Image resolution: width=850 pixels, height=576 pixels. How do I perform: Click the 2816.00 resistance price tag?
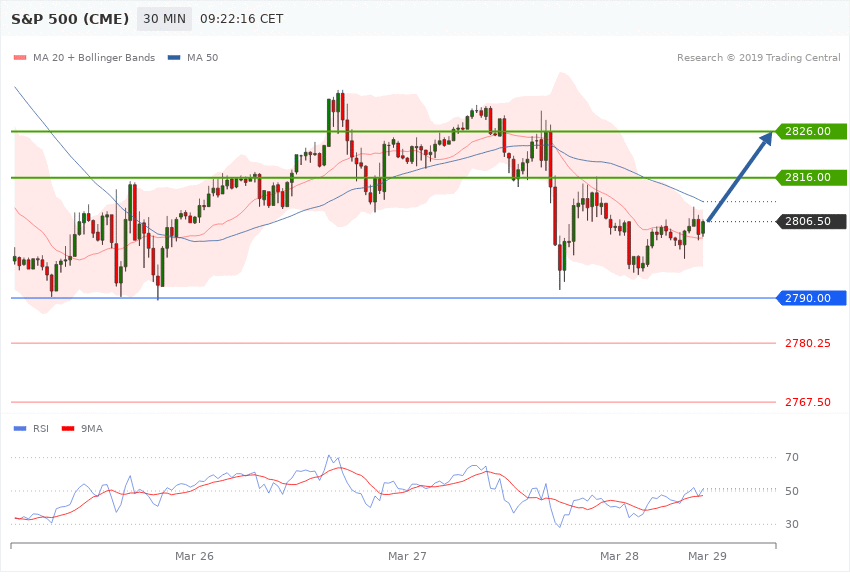[x=811, y=177]
